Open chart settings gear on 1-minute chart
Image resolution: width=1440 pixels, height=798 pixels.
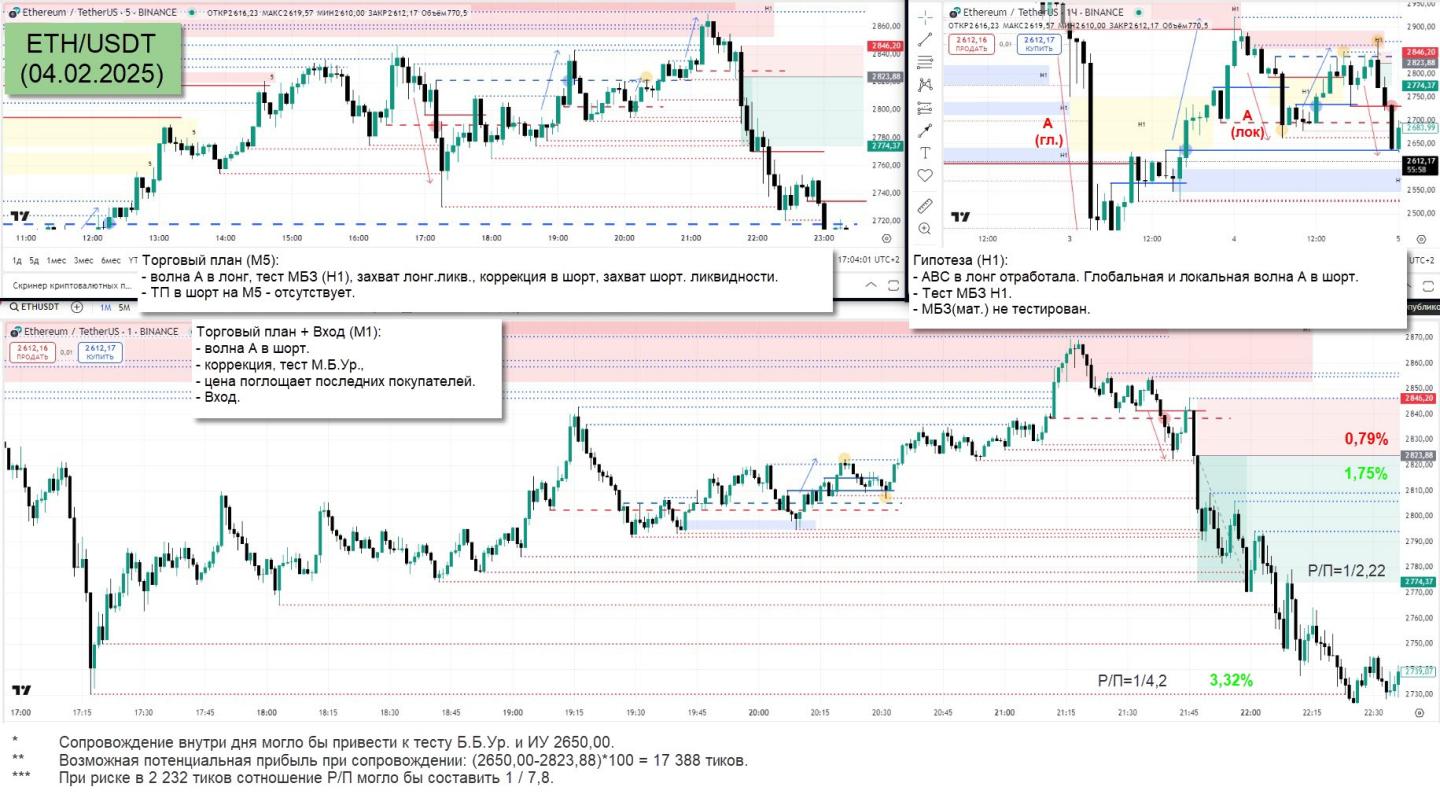[1419, 713]
